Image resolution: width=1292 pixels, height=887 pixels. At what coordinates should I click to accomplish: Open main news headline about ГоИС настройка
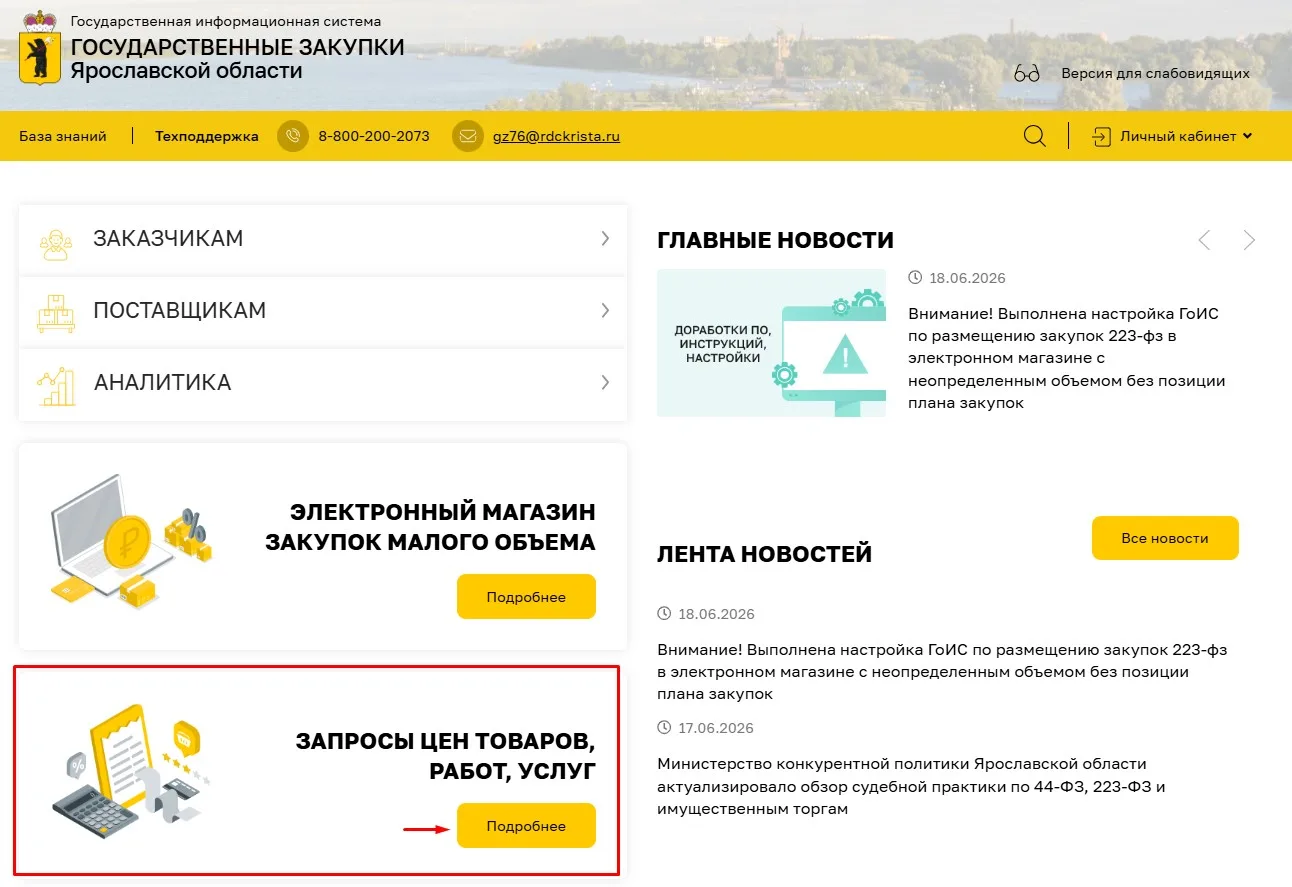click(x=1067, y=358)
